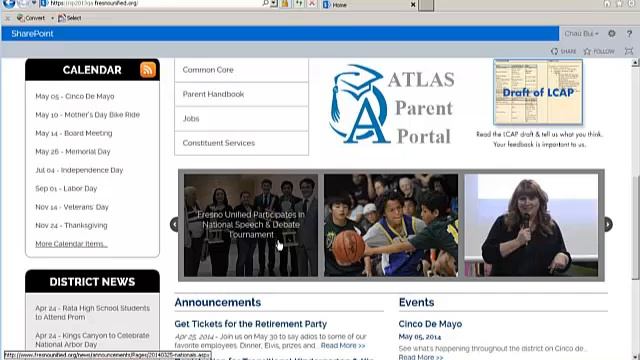
Task: Close the Home browser tab
Action: click(413, 5)
